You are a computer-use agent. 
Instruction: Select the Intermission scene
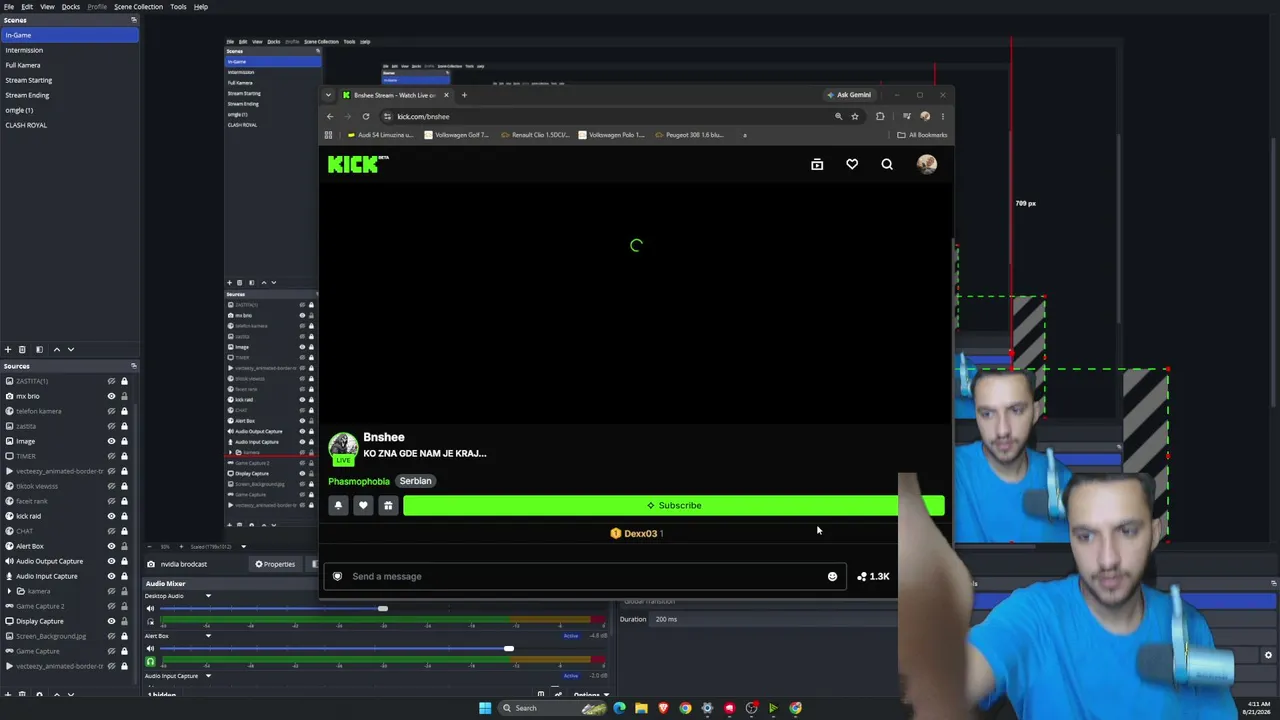point(70,50)
